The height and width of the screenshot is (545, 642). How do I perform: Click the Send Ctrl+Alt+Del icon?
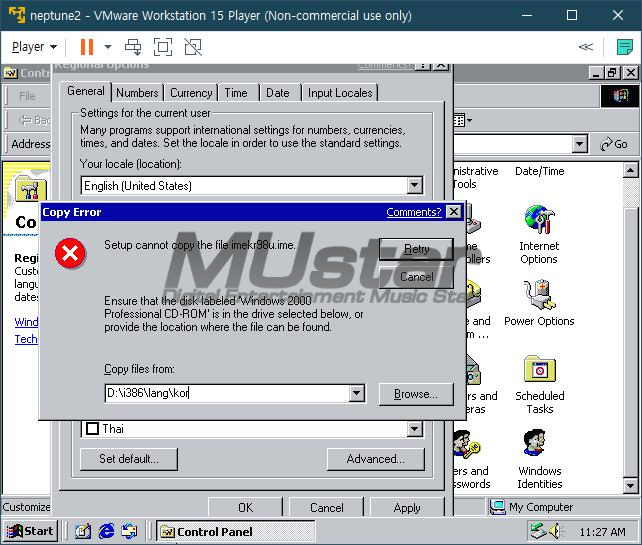133,47
